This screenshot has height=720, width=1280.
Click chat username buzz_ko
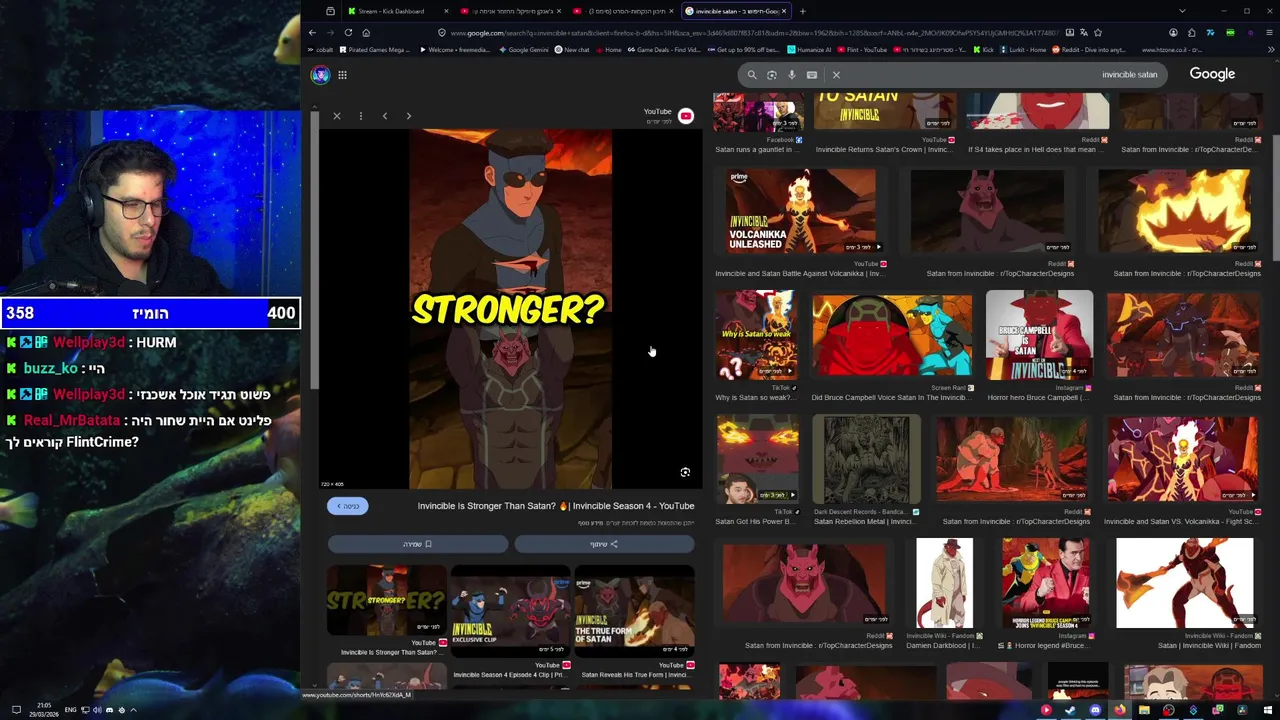point(50,368)
